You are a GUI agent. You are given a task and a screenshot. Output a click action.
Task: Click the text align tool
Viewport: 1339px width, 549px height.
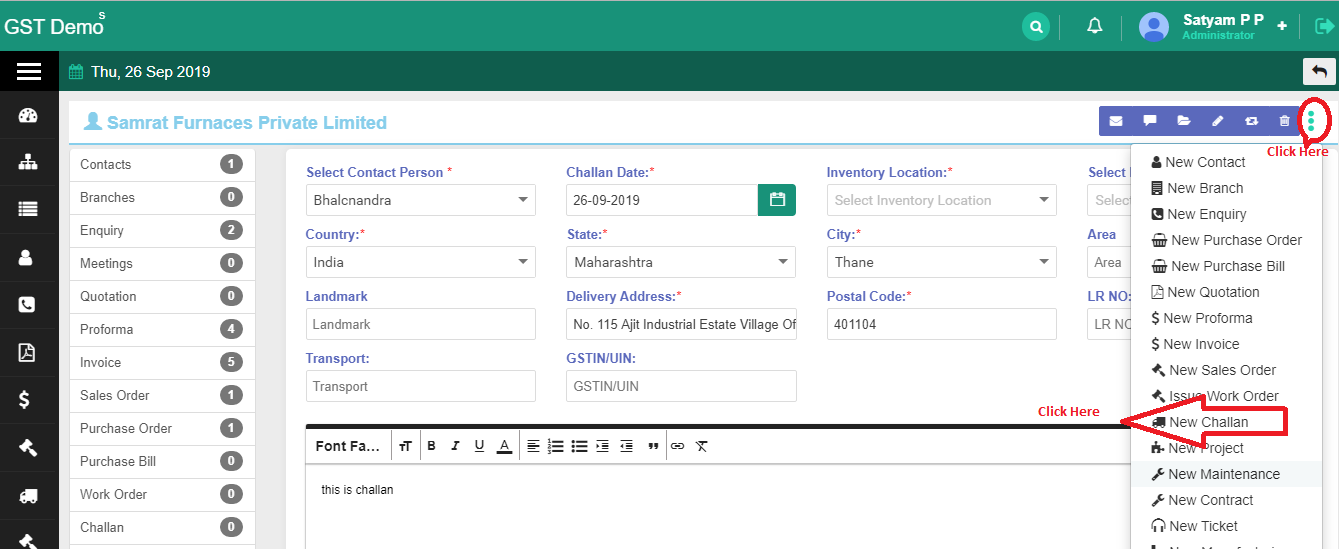pyautogui.click(x=533, y=446)
